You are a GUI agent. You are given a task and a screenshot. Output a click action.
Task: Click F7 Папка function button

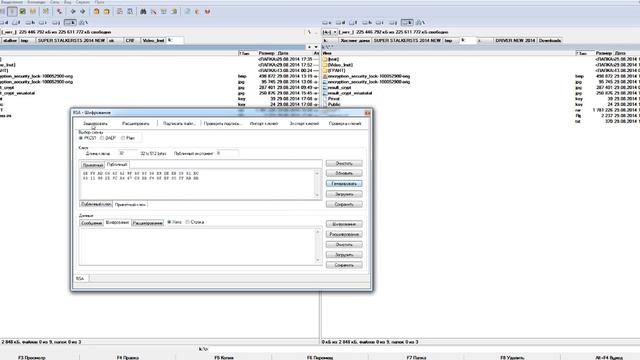(x=416, y=357)
